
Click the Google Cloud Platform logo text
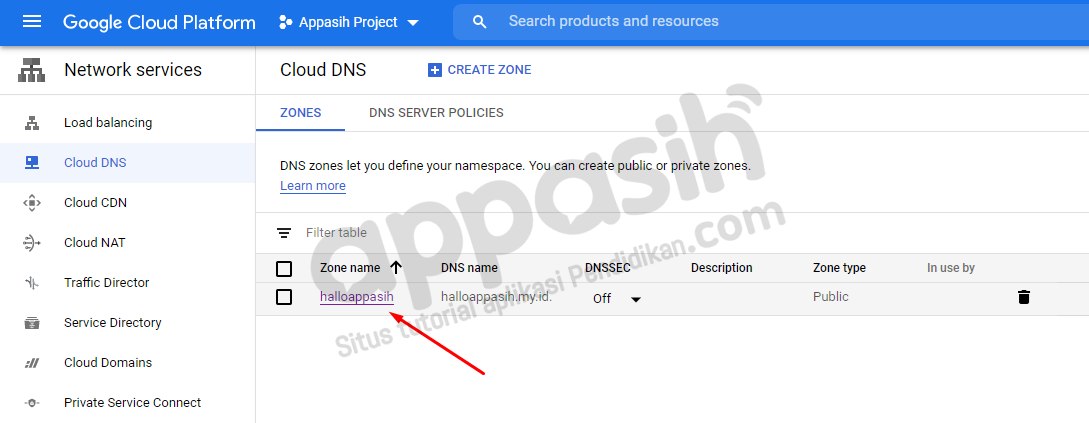coord(159,22)
